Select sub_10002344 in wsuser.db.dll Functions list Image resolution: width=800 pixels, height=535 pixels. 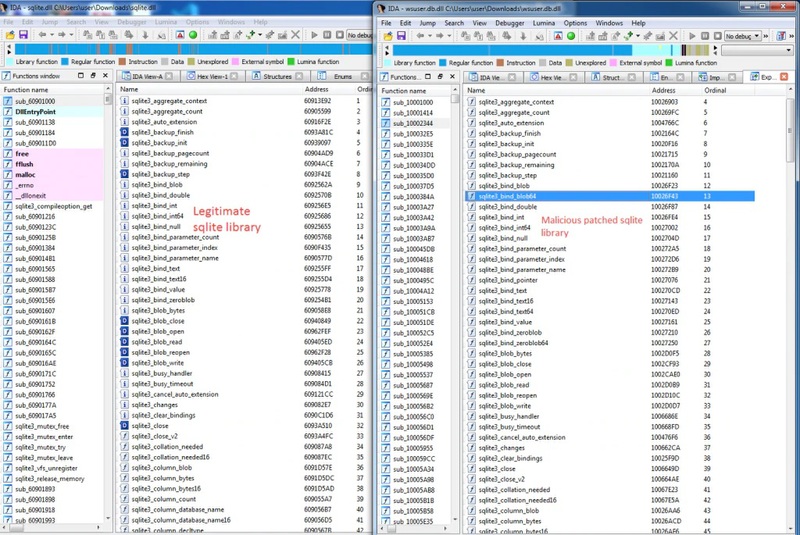point(415,123)
